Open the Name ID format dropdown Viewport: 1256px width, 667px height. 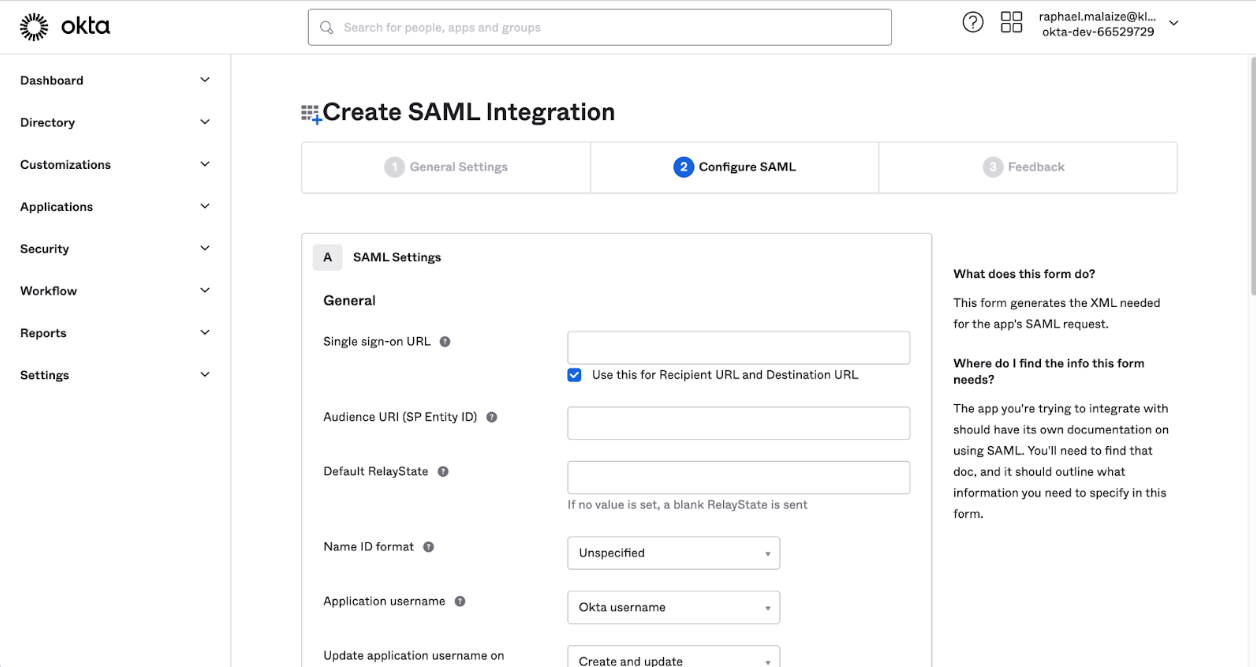[x=673, y=553]
